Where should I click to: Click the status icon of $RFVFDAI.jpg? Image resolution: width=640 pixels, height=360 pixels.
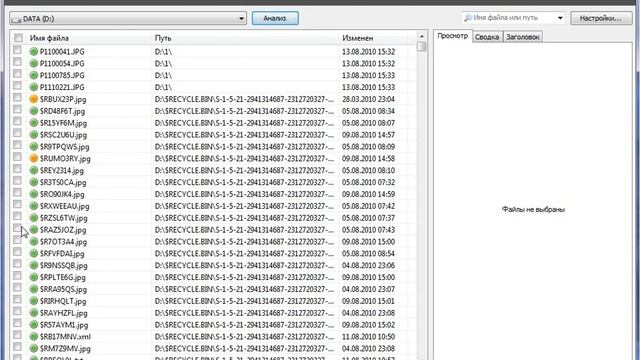[34, 253]
